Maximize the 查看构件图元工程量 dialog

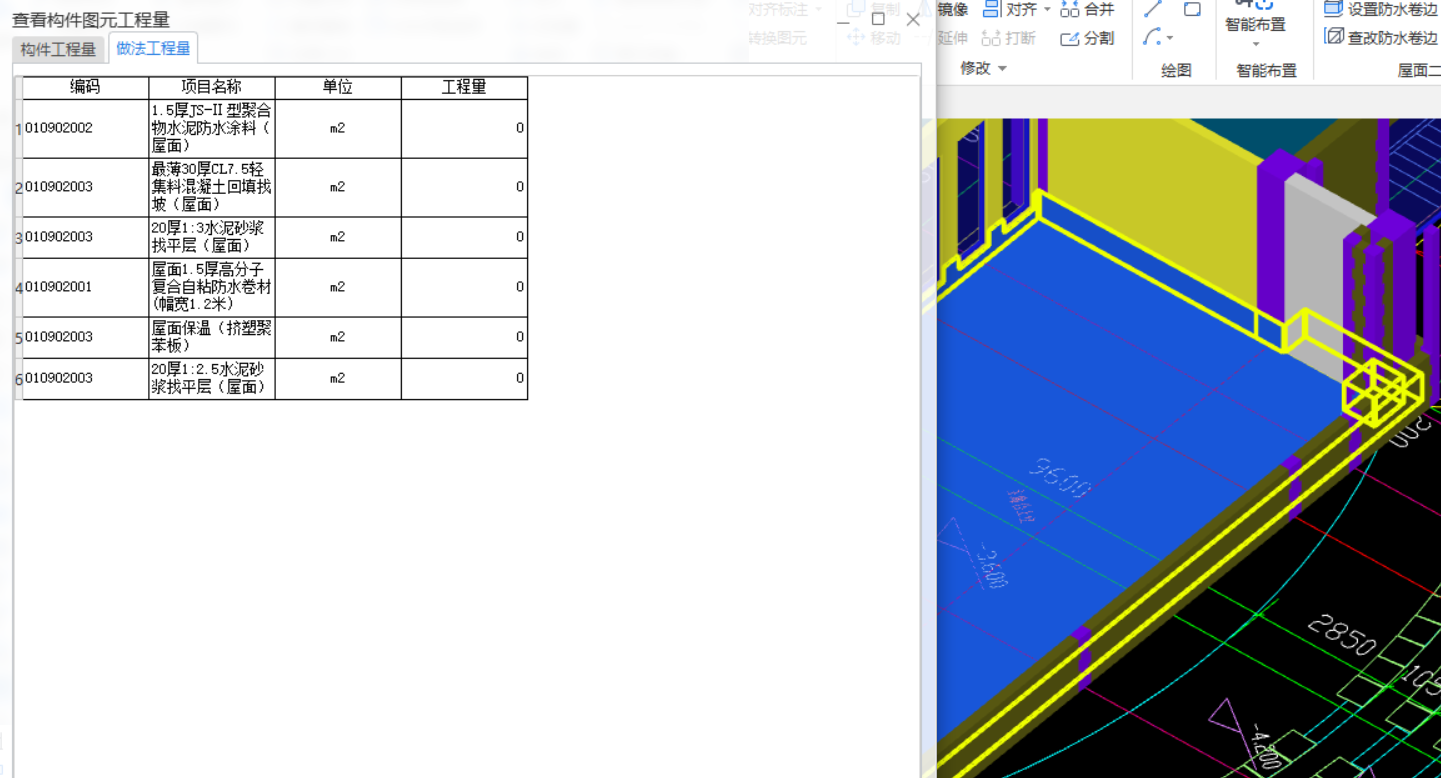[x=878, y=19]
